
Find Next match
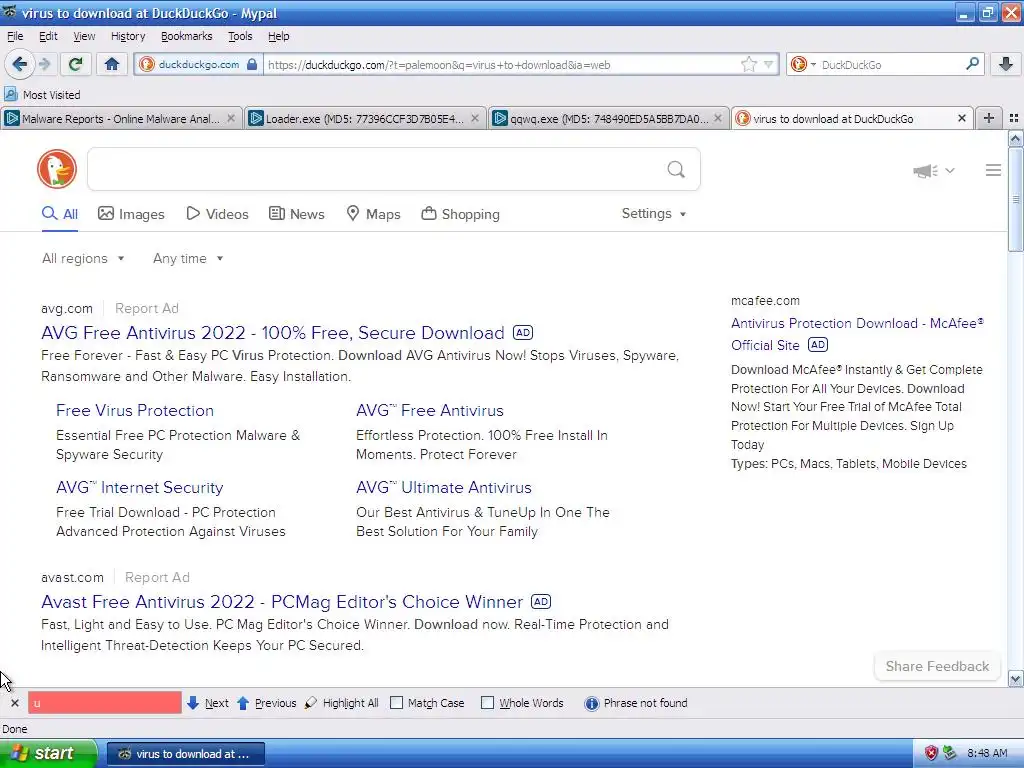click(208, 703)
